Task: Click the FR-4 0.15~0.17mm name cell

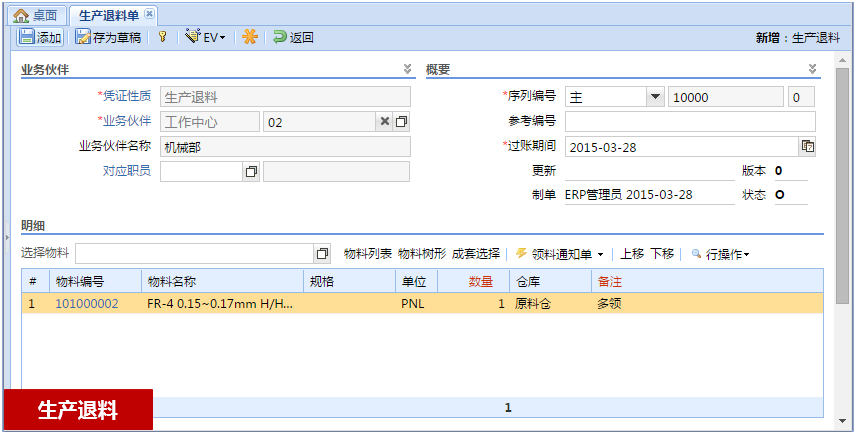Action: (222, 304)
